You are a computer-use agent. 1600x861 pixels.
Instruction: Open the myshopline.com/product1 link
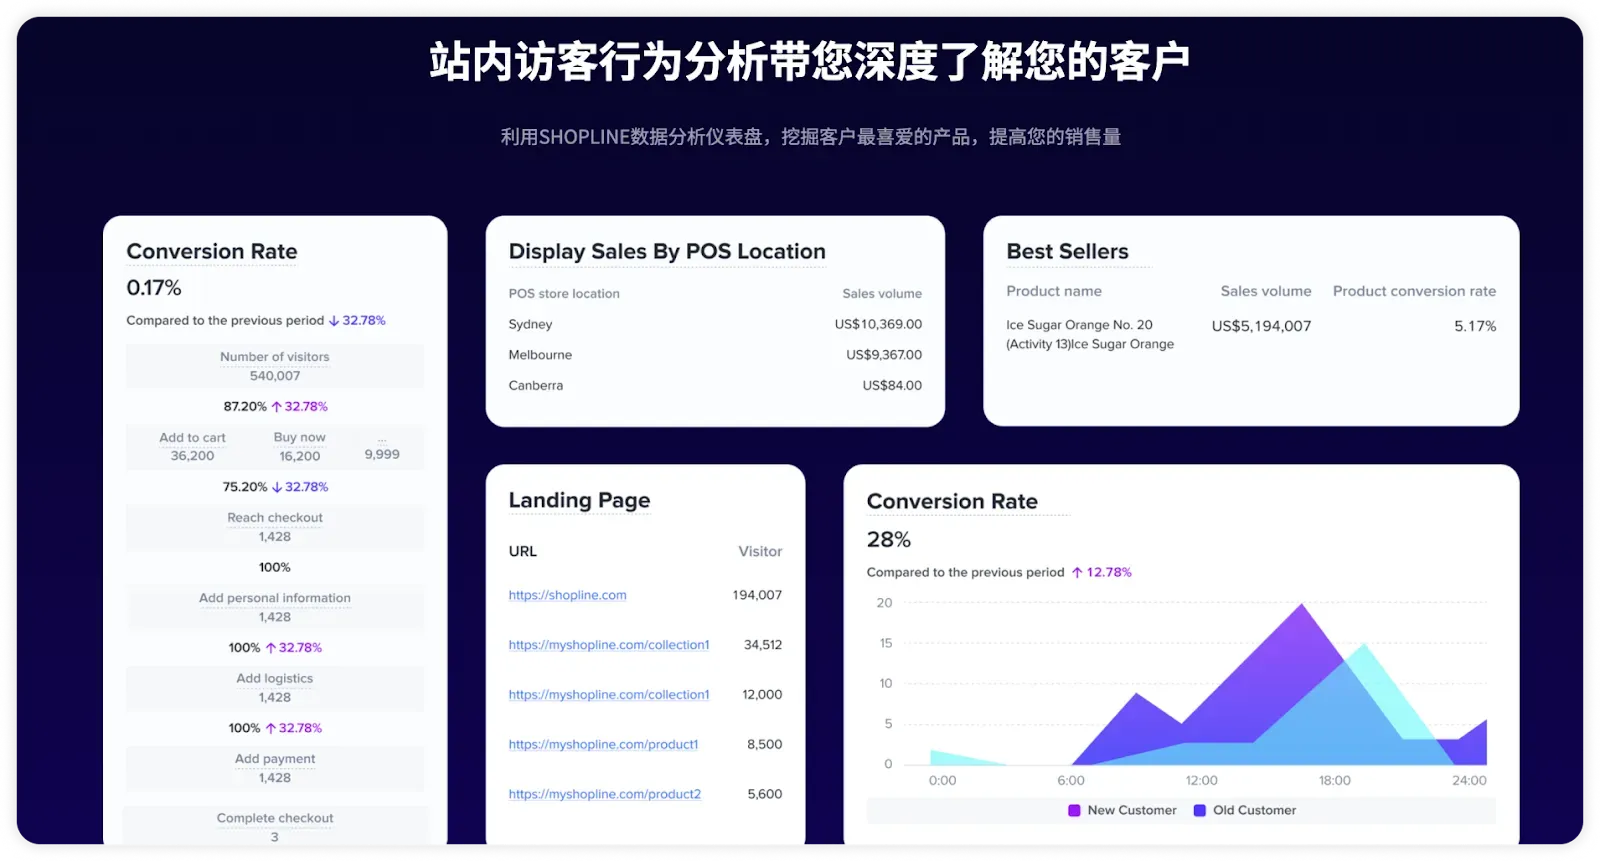[603, 745]
